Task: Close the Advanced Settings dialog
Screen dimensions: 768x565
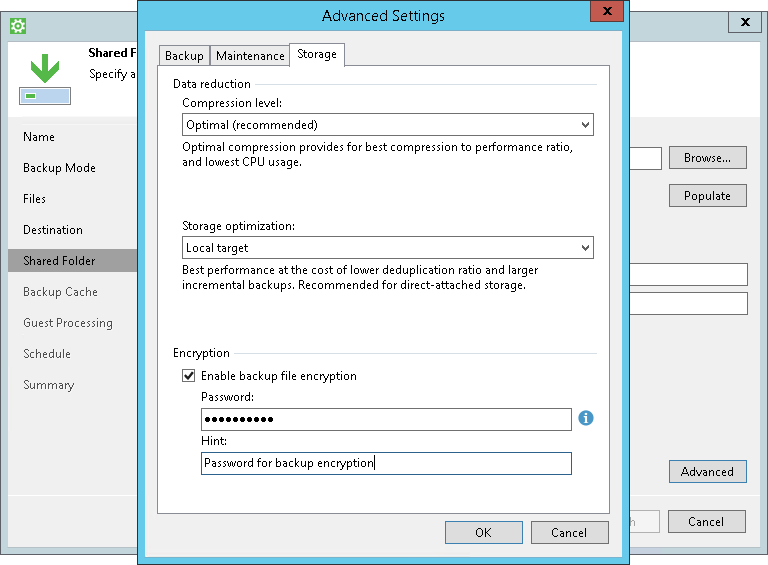Action: click(x=607, y=11)
